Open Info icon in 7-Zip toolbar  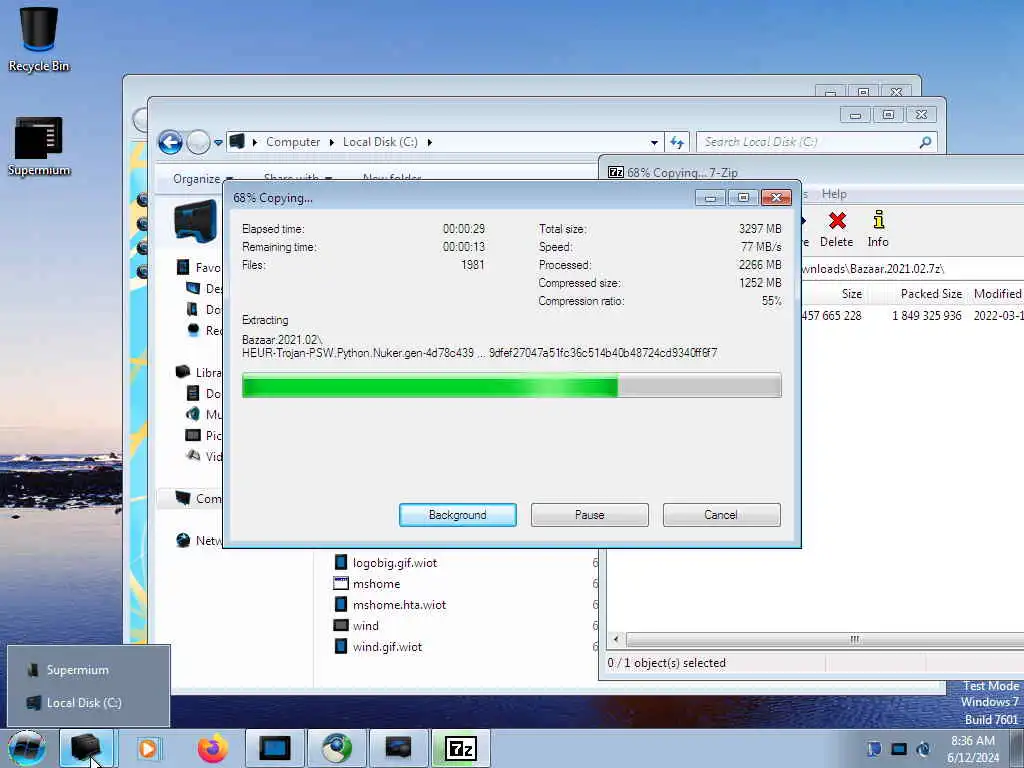pos(878,229)
